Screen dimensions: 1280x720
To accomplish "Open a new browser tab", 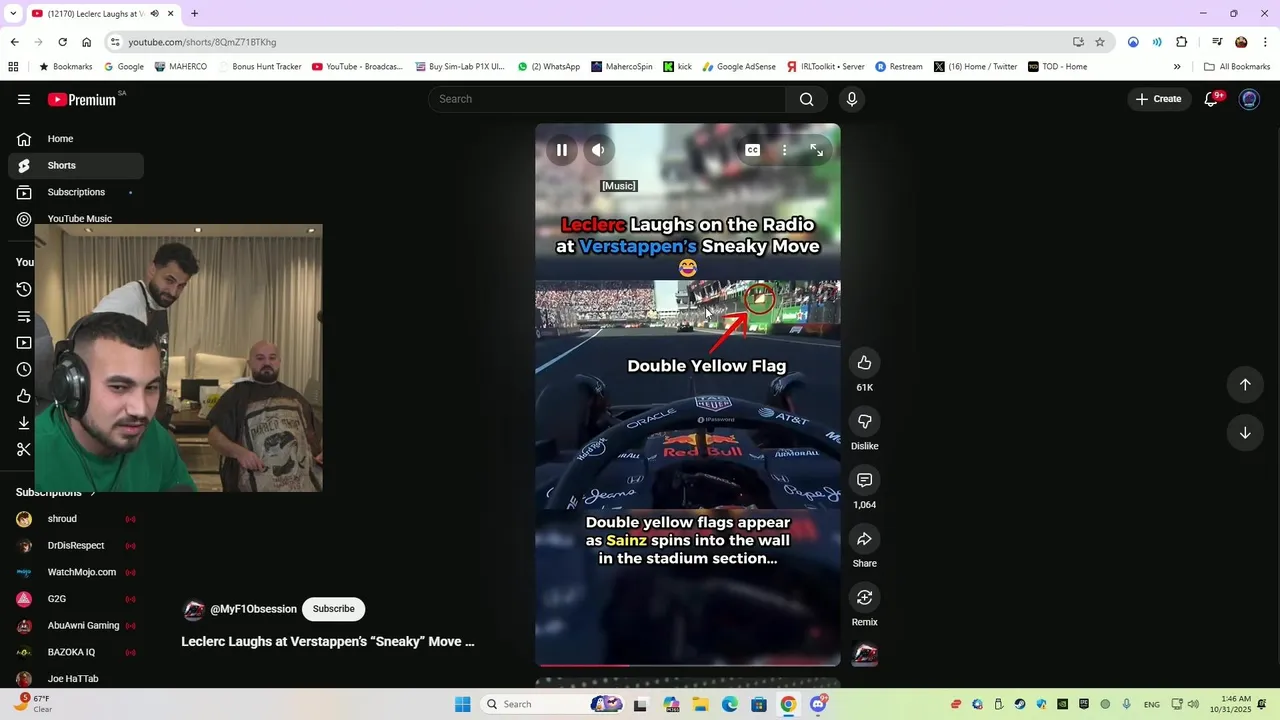I will (194, 13).
